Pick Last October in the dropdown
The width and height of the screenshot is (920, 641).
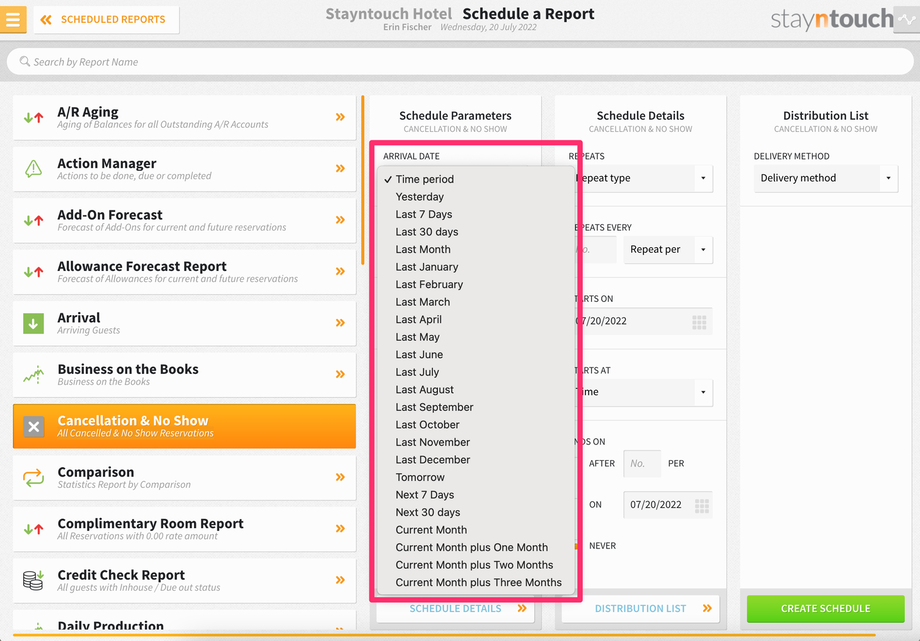(475, 425)
